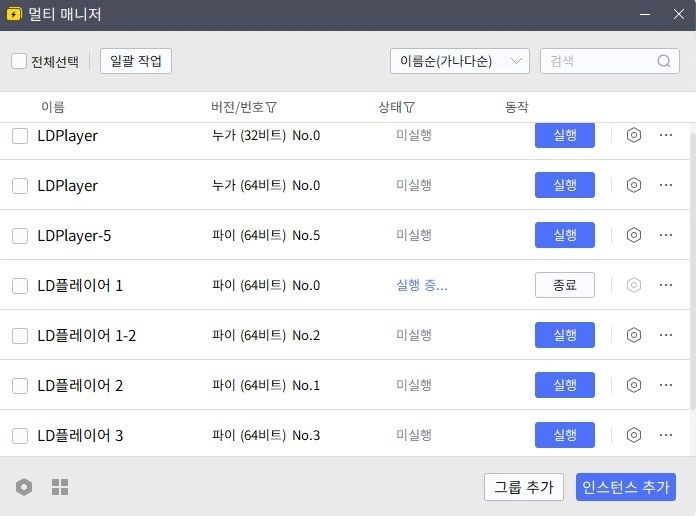
Task: Click the 실행 중... status text
Action: pyautogui.click(x=422, y=285)
